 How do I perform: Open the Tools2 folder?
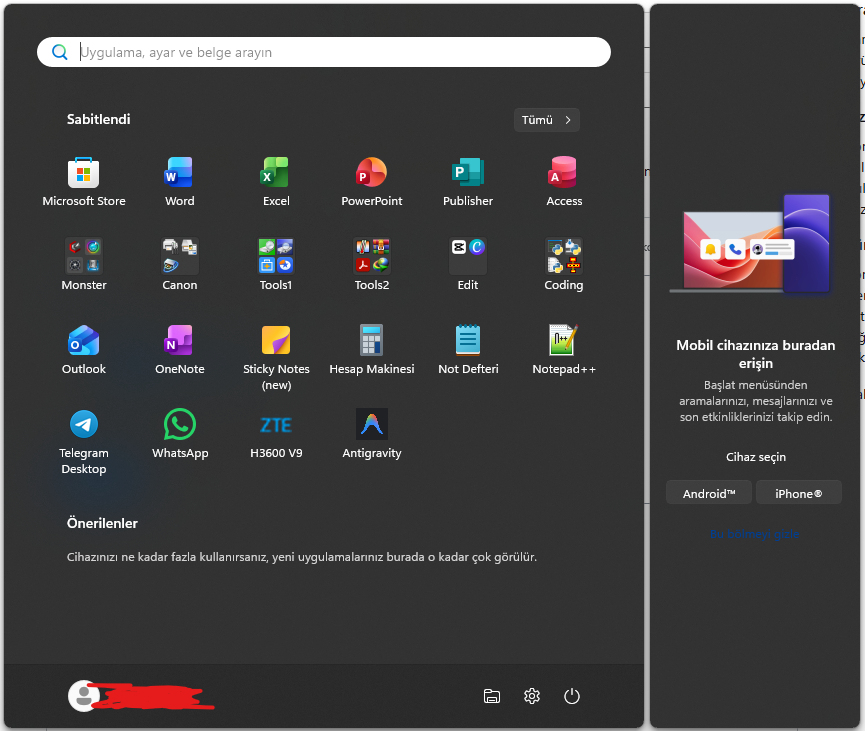point(372,265)
